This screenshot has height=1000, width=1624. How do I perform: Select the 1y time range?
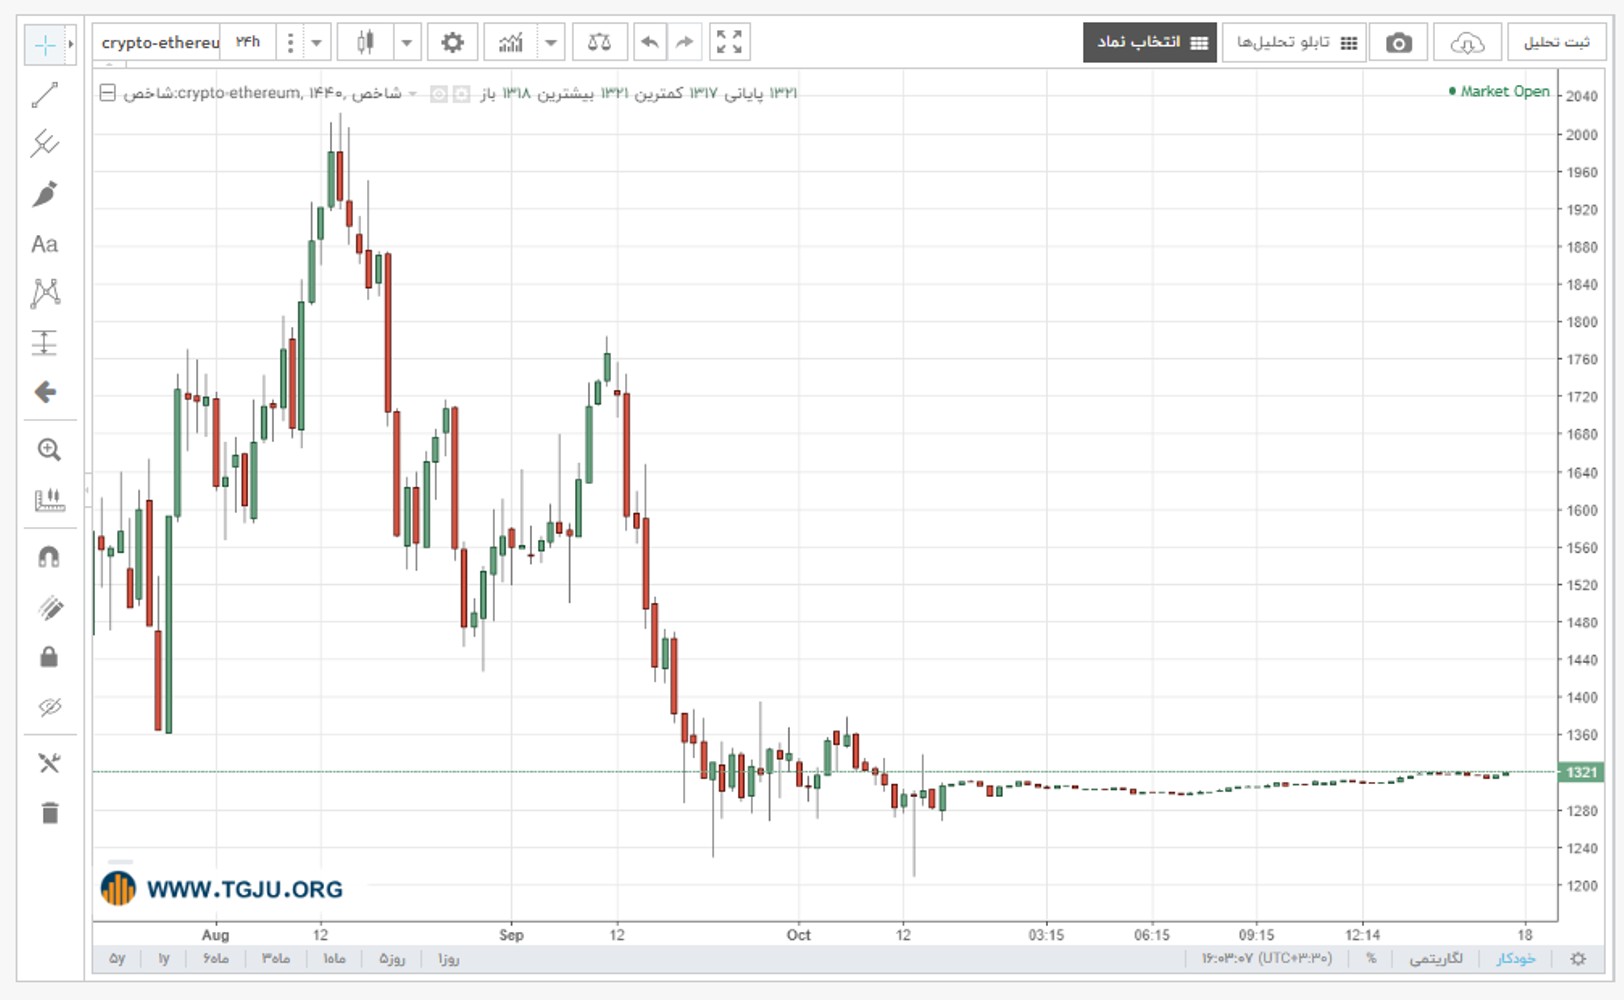pyautogui.click(x=164, y=958)
